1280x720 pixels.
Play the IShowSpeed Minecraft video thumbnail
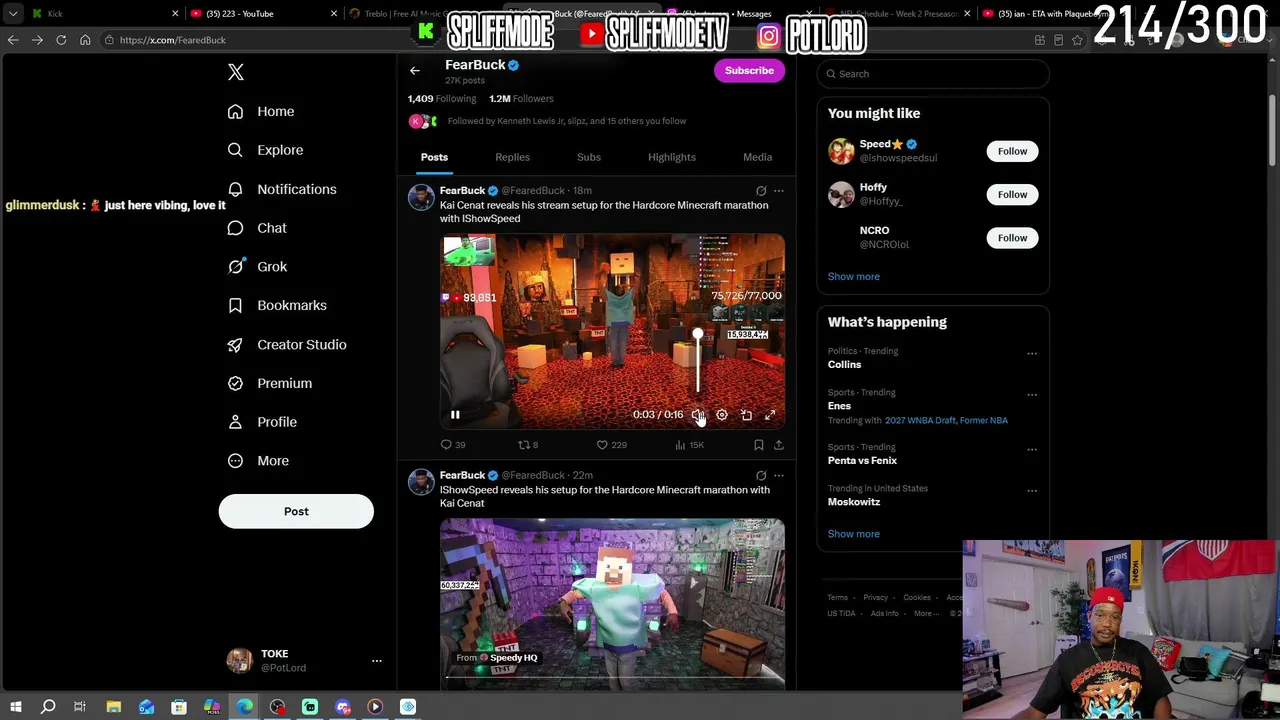(x=612, y=603)
